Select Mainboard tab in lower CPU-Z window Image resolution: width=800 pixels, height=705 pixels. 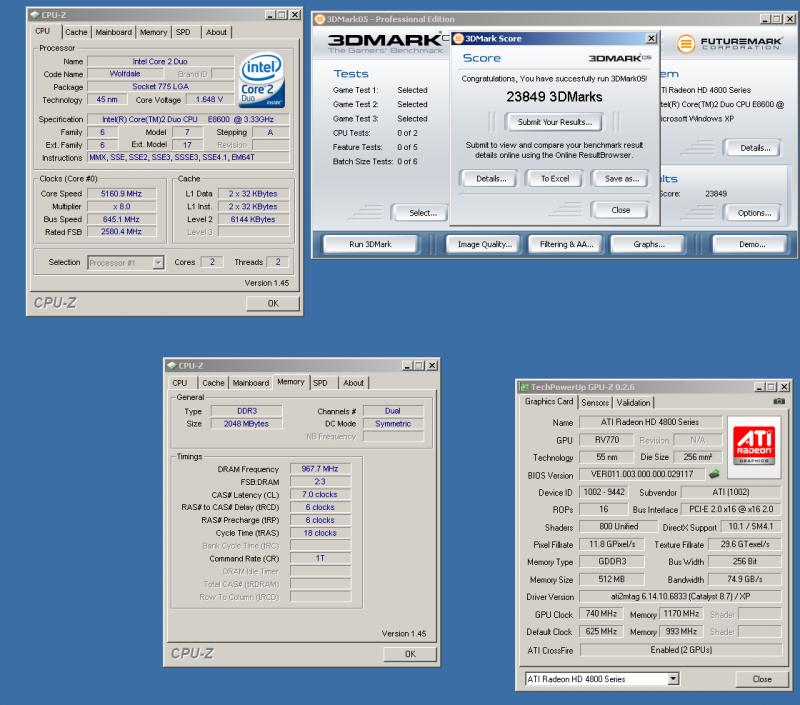251,383
